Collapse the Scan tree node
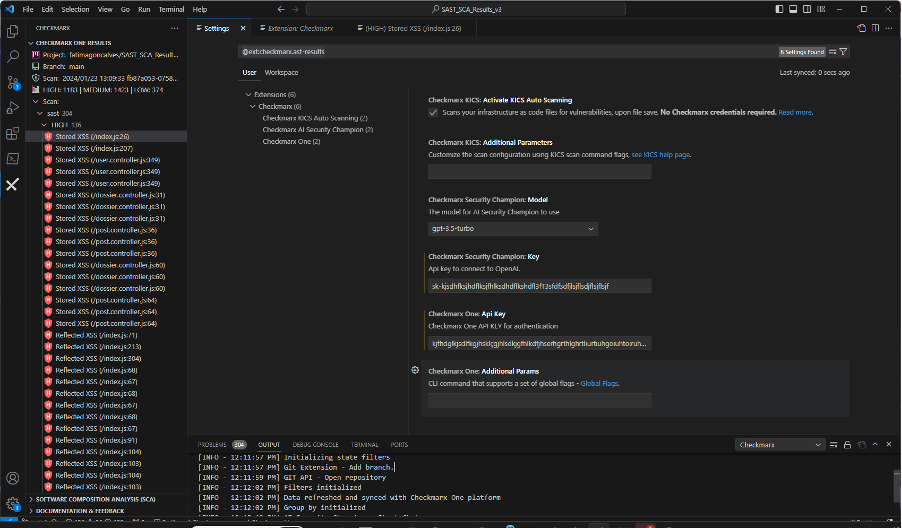Viewport: 902px width, 528px height. coord(36,101)
